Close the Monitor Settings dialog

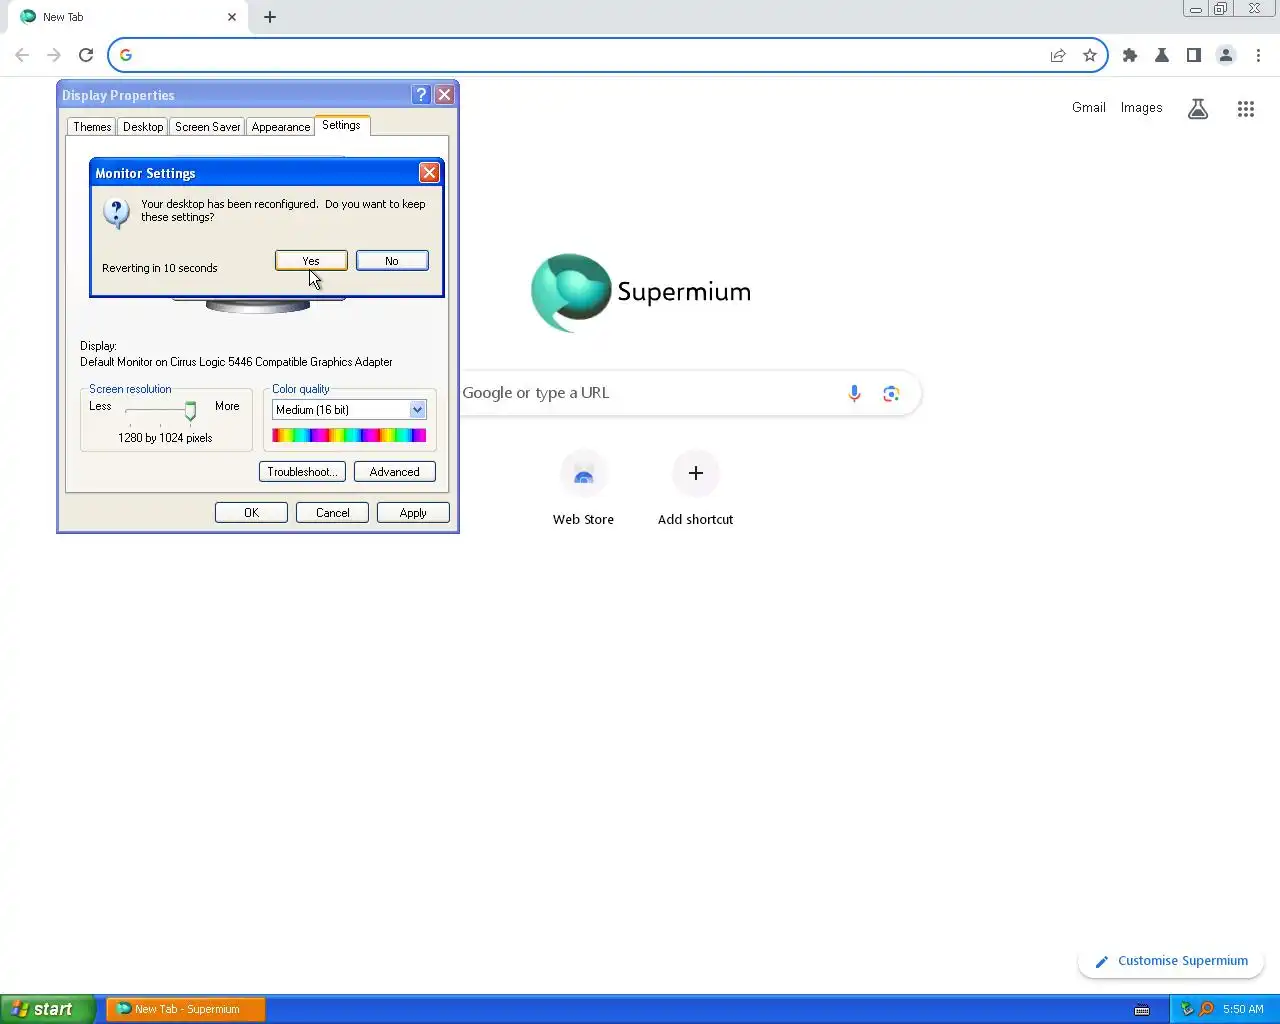coord(429,172)
